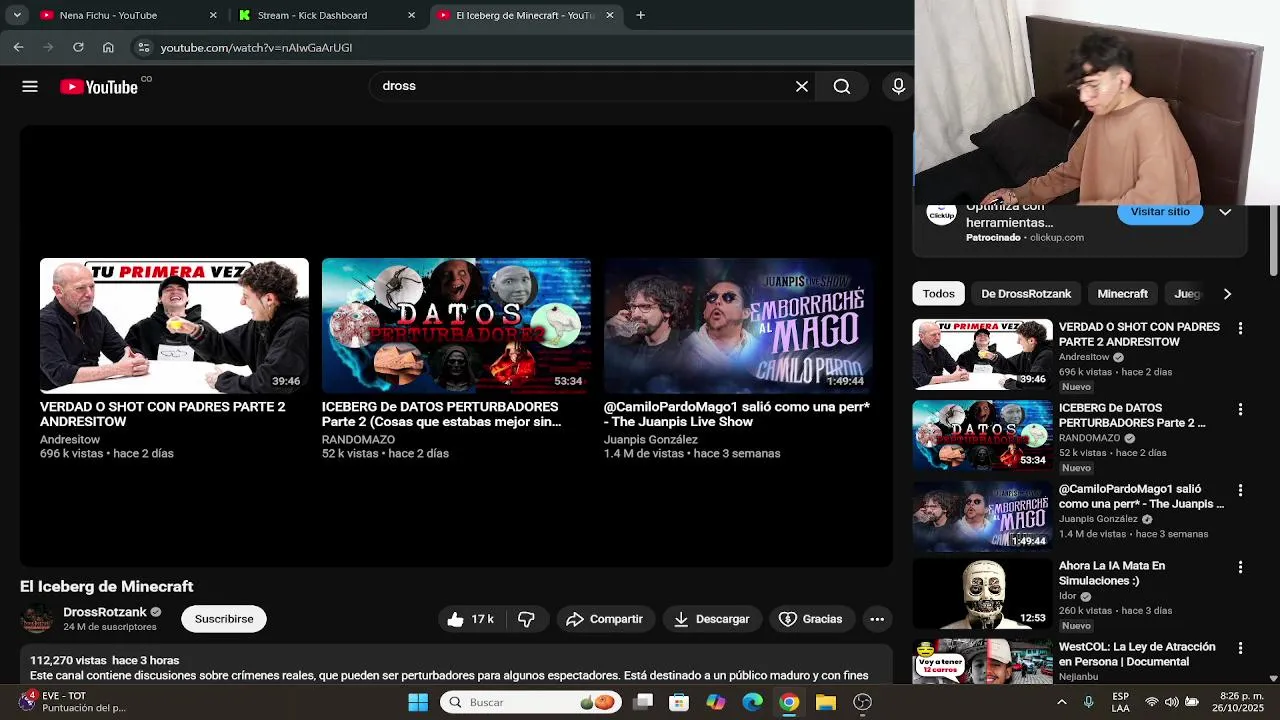Click the address bar URL

[x=256, y=47]
